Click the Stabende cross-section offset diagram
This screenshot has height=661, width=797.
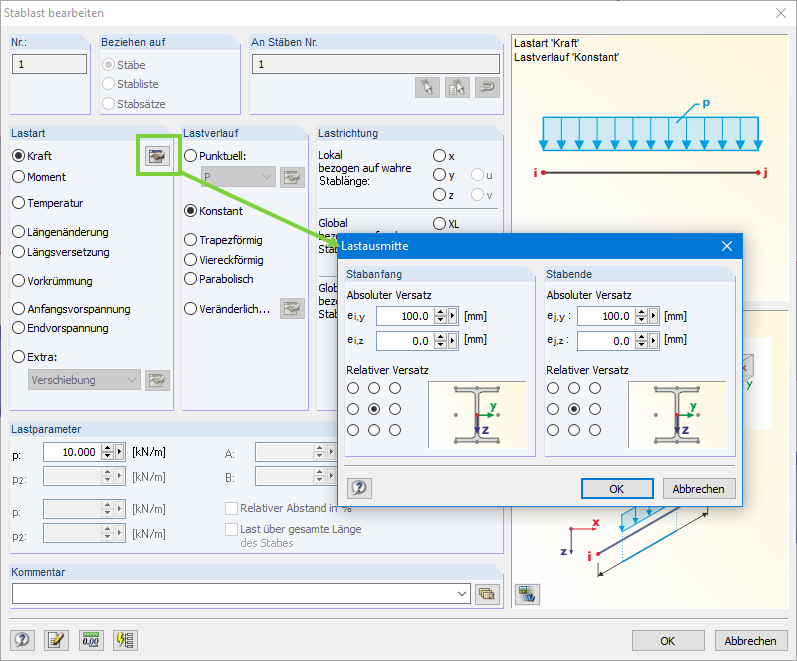(677, 415)
